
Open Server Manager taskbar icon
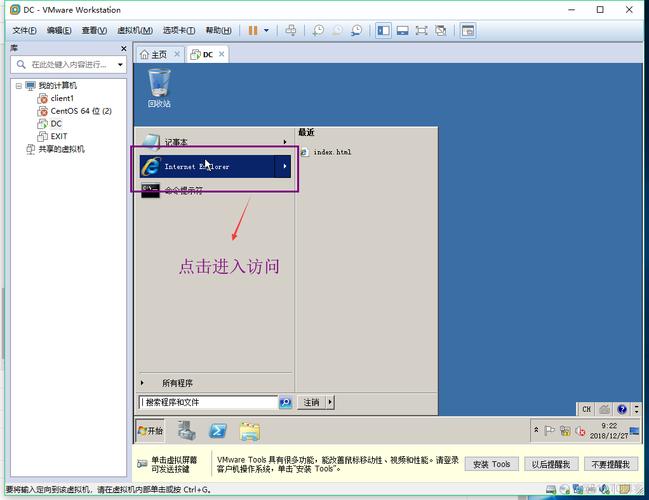pos(187,430)
